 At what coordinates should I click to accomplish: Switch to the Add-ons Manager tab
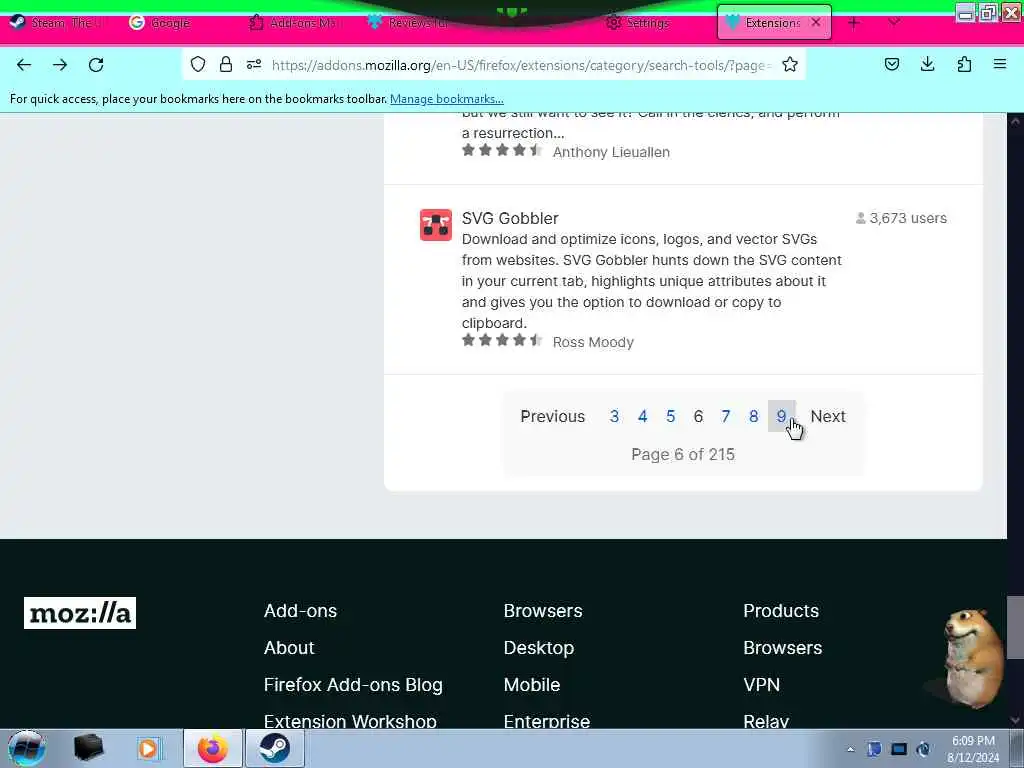tap(294, 22)
